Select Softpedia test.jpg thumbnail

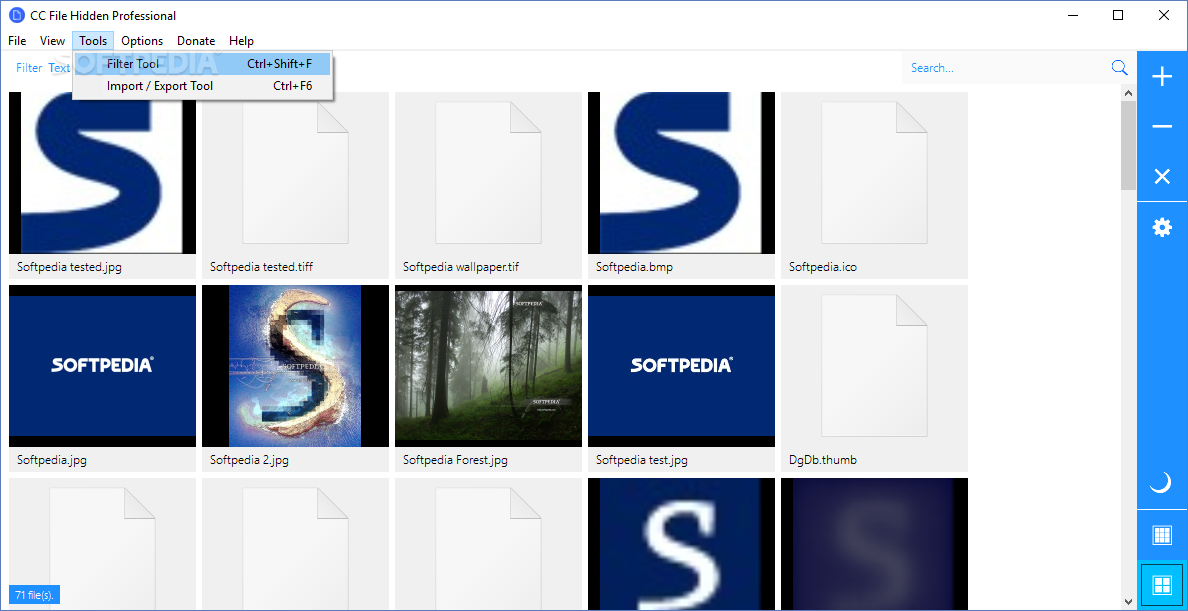(x=681, y=366)
